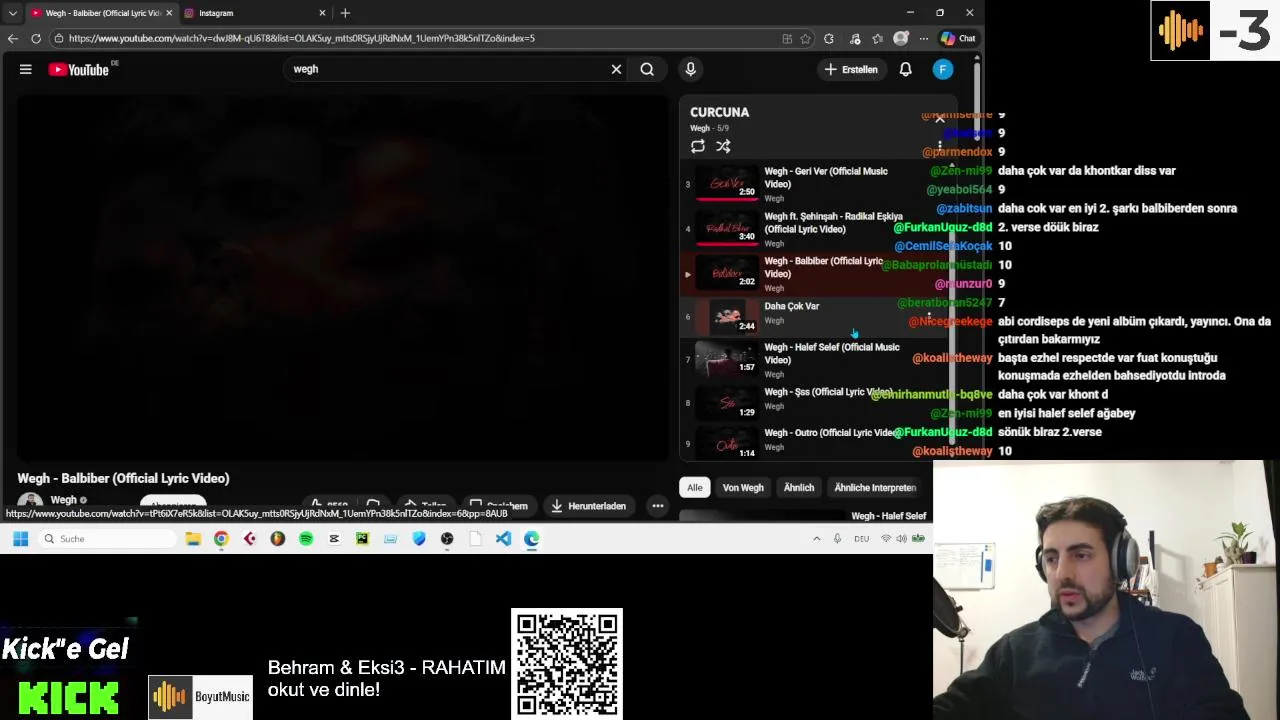Screen dimensions: 1280x720
Task: Select the Ähnlich filter chip
Action: coord(799,487)
